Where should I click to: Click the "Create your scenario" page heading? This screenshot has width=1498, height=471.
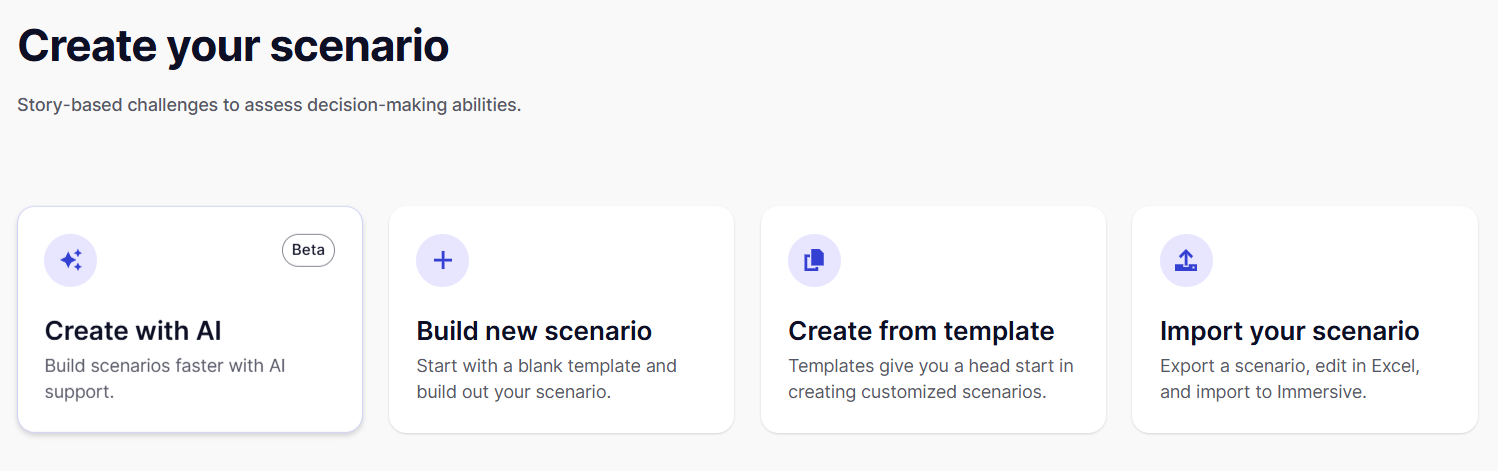233,46
